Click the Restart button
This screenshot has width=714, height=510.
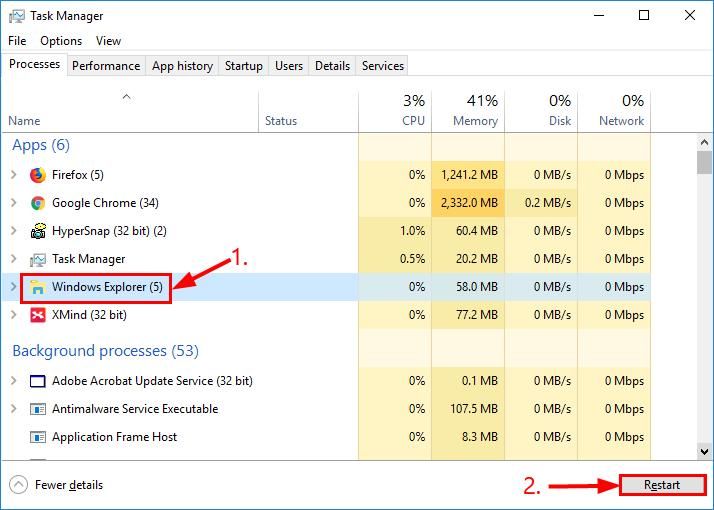662,485
